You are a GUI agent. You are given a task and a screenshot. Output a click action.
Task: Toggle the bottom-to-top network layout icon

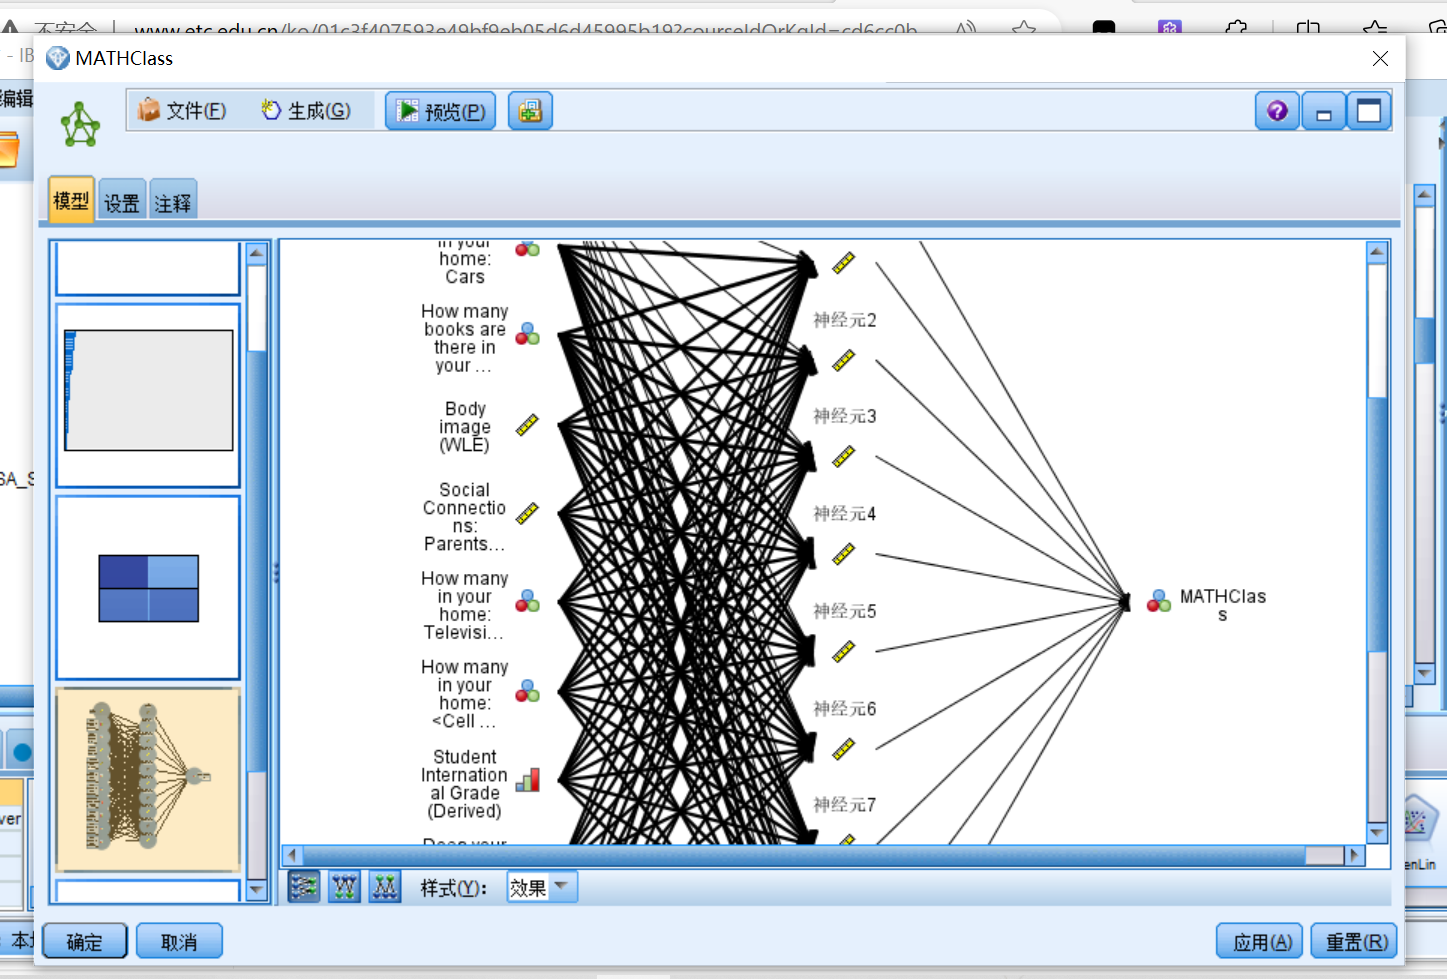pyautogui.click(x=385, y=887)
